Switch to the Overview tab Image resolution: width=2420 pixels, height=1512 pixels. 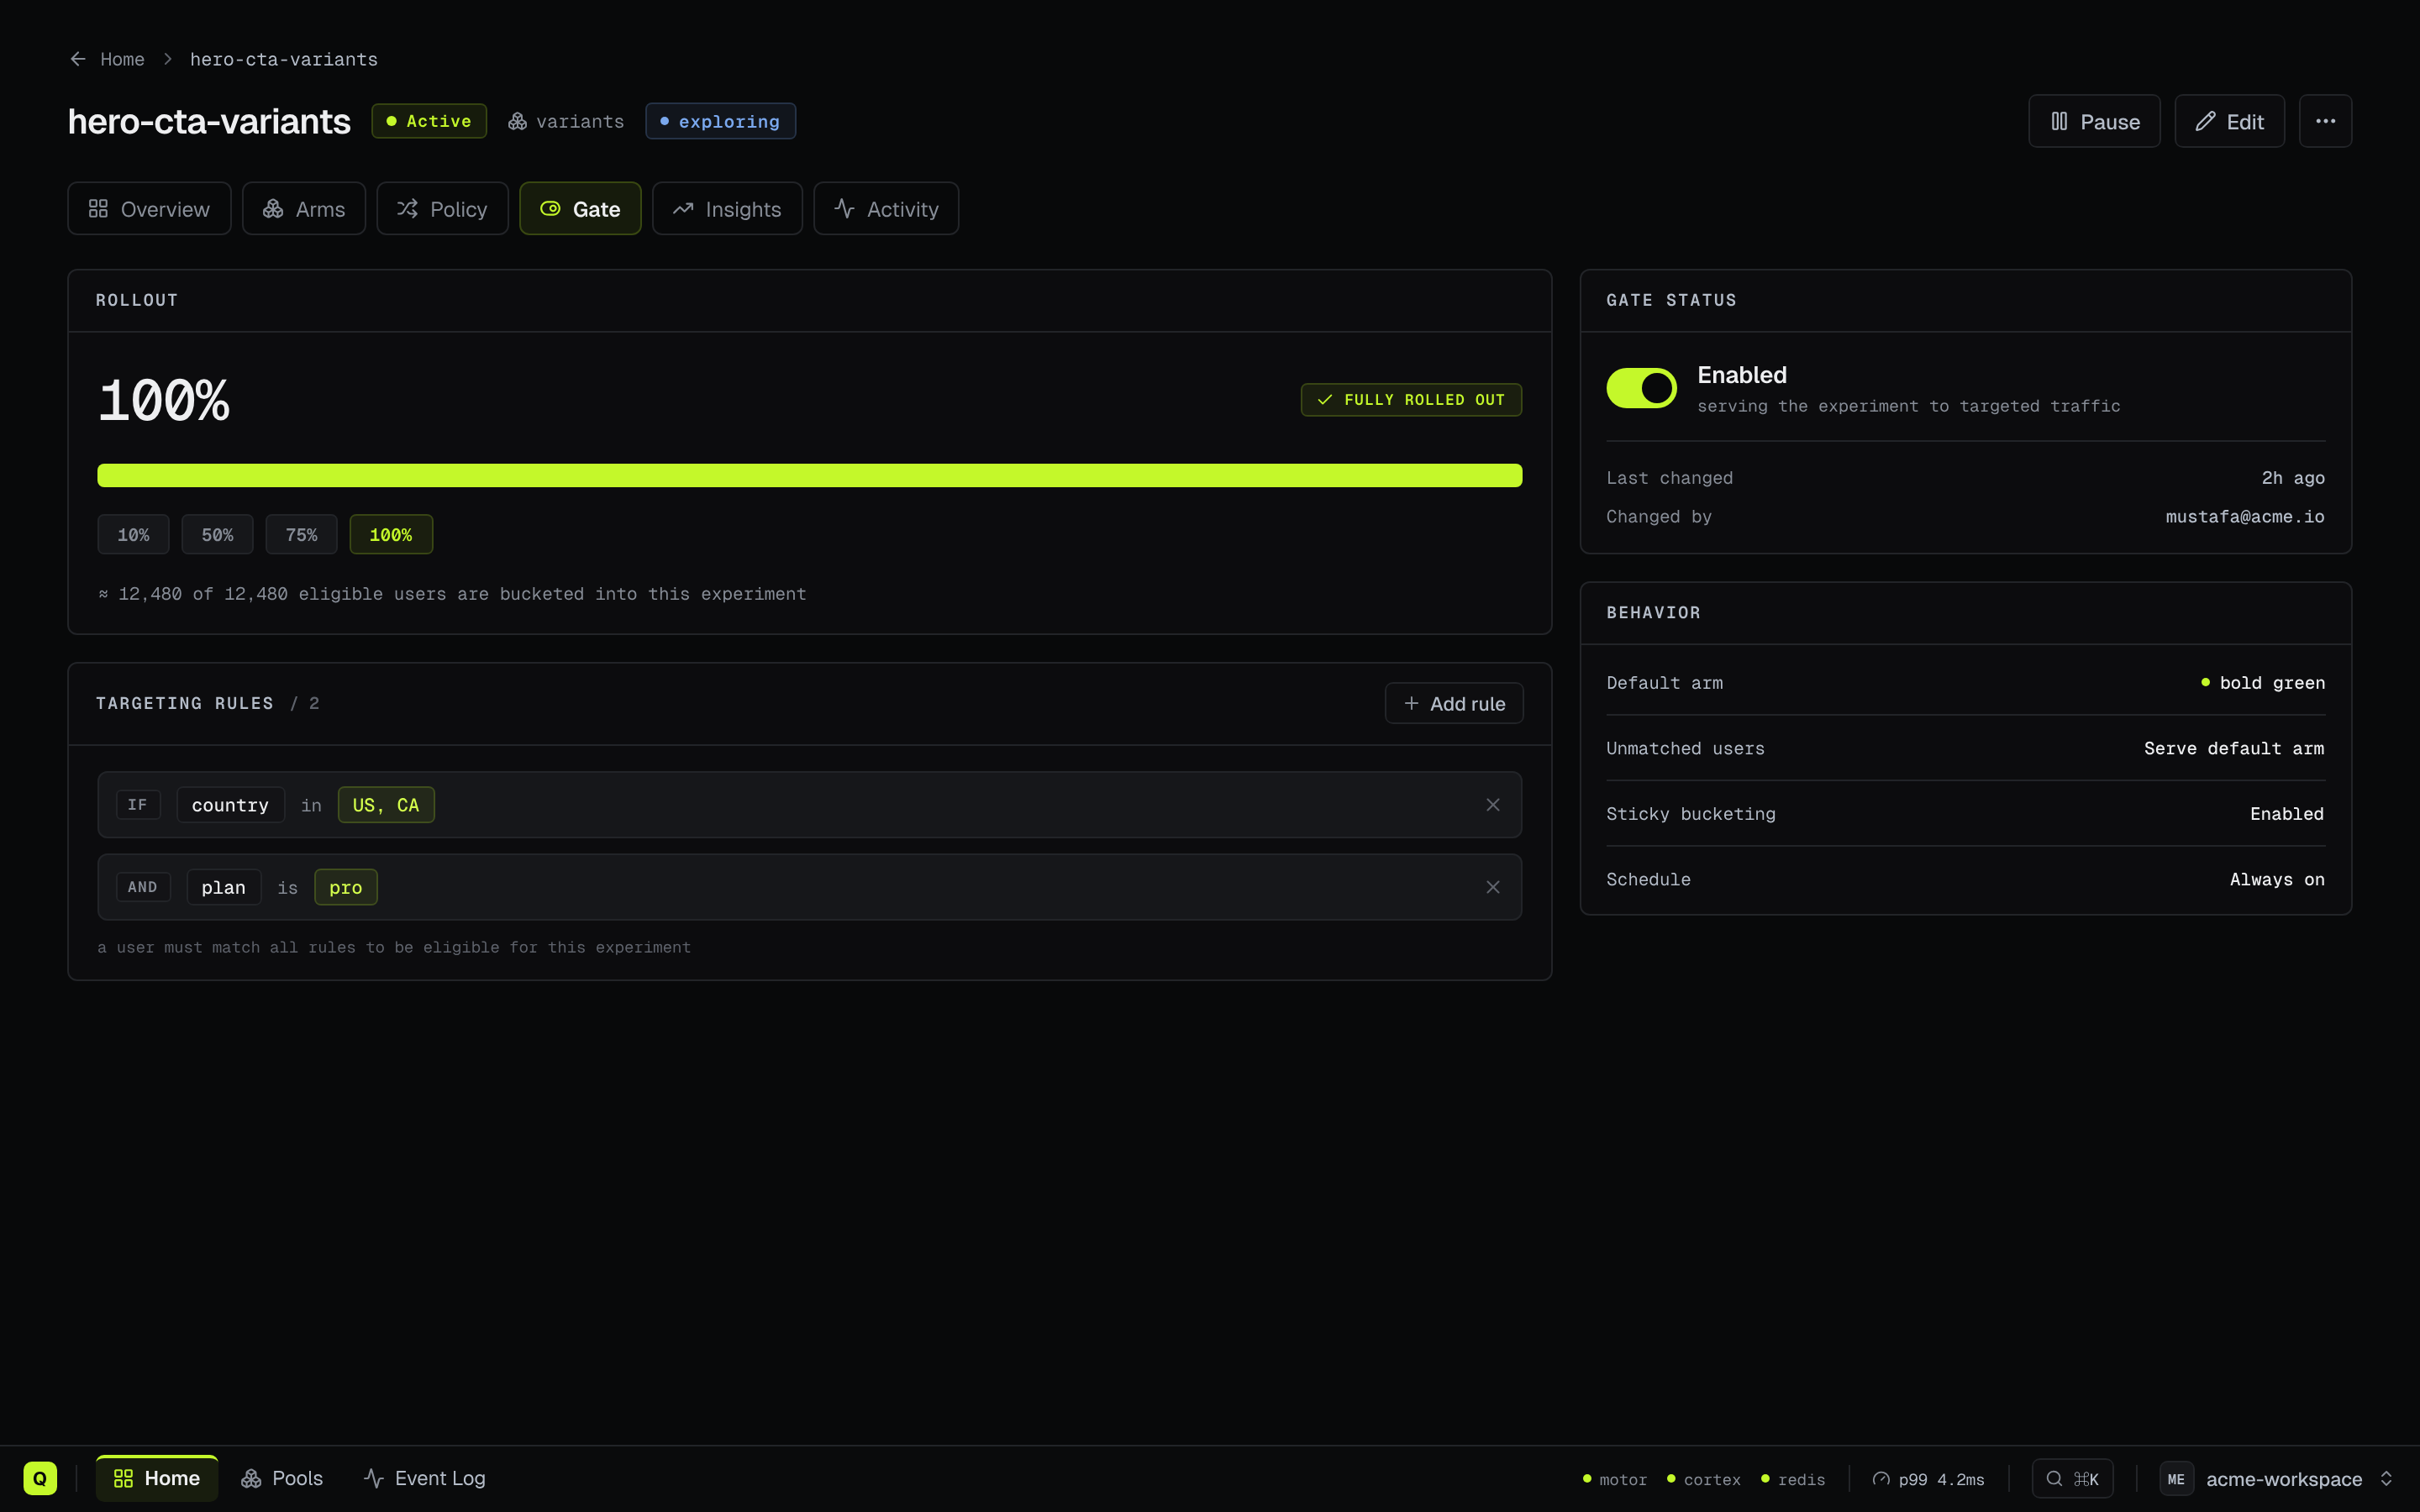tap(149, 208)
